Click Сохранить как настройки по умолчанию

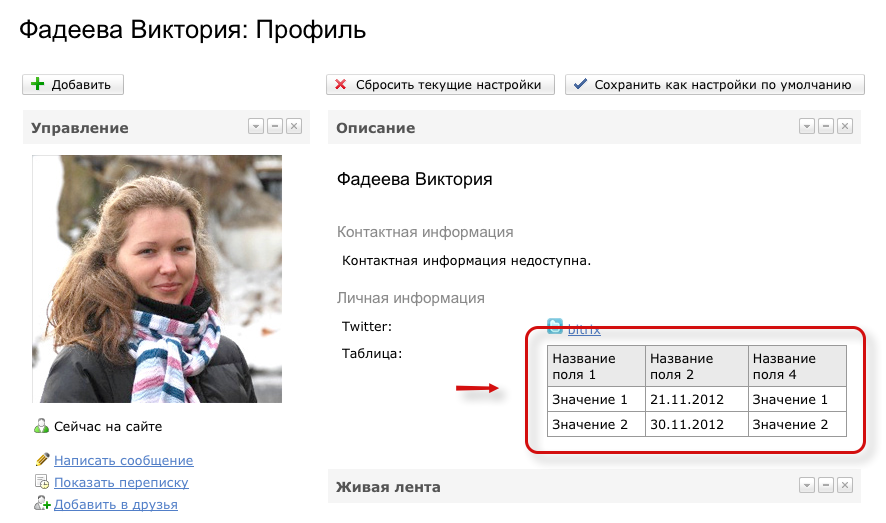[x=714, y=85]
